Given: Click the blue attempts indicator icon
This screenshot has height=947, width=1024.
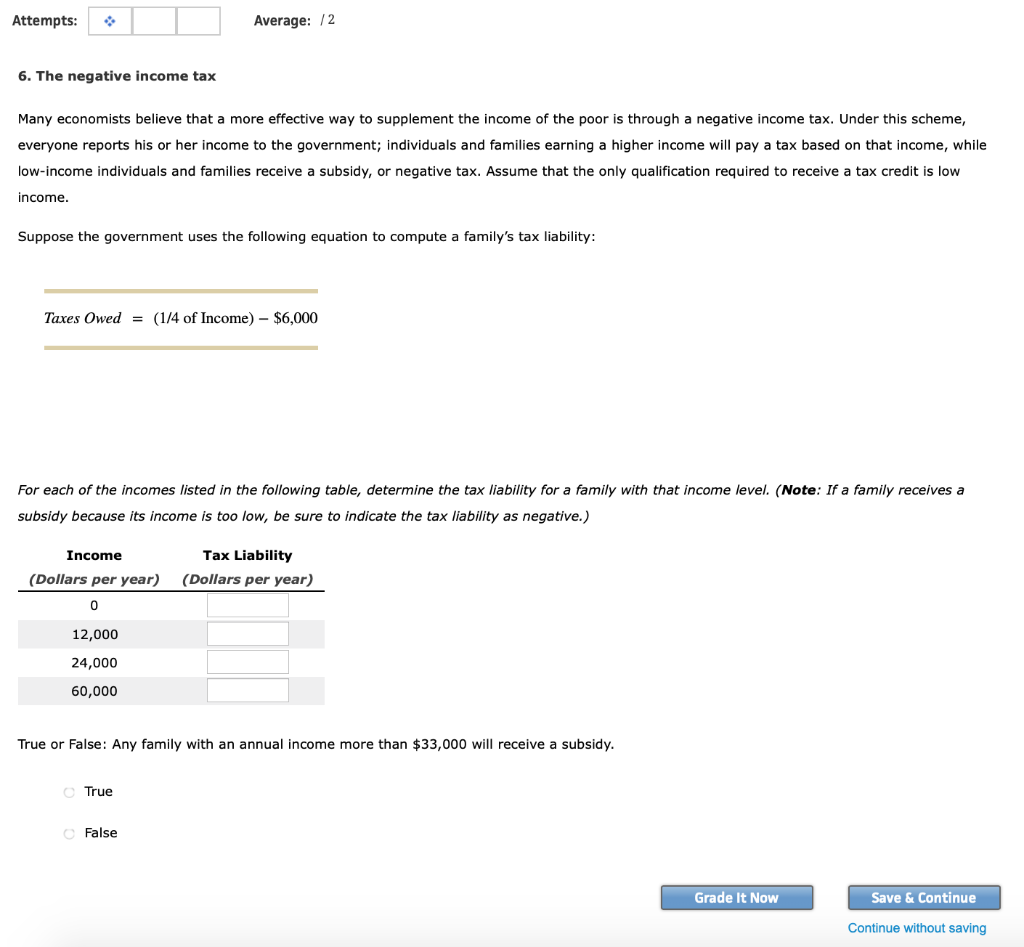Looking at the screenshot, I should [x=109, y=20].
